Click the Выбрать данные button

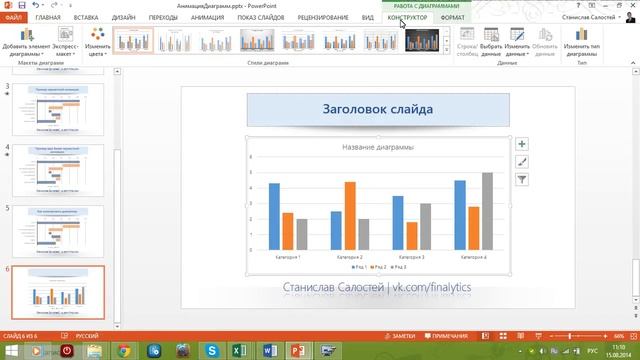pos(491,42)
